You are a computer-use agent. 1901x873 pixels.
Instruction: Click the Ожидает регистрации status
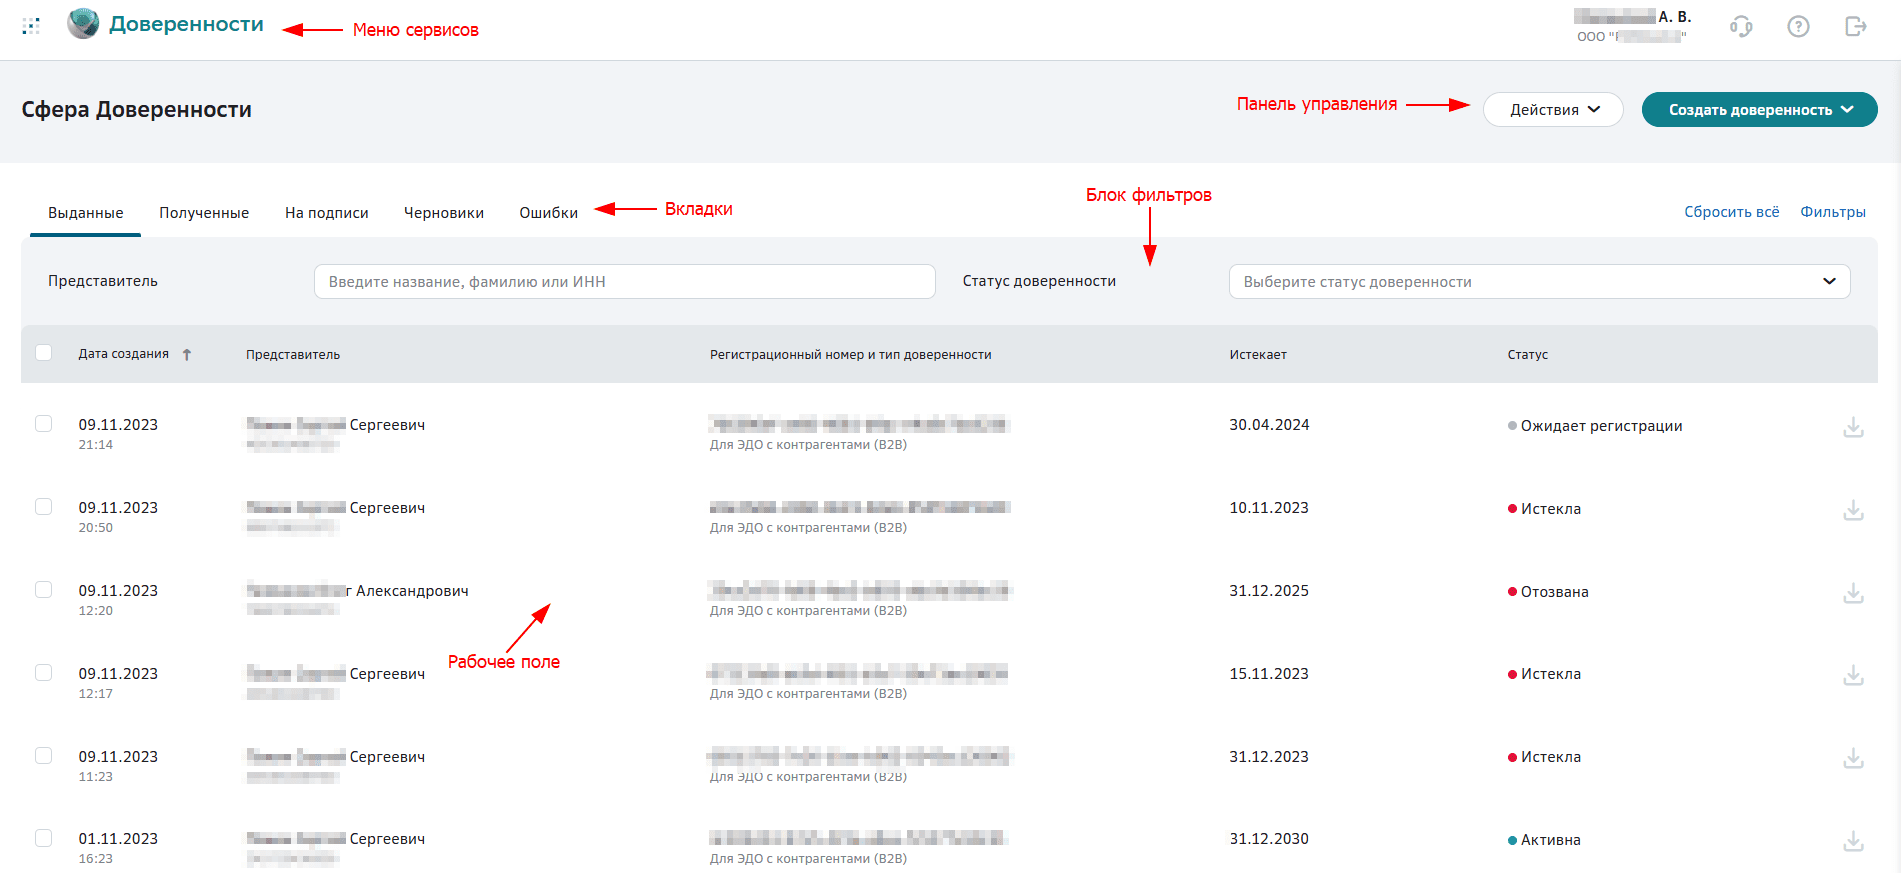tap(1595, 426)
